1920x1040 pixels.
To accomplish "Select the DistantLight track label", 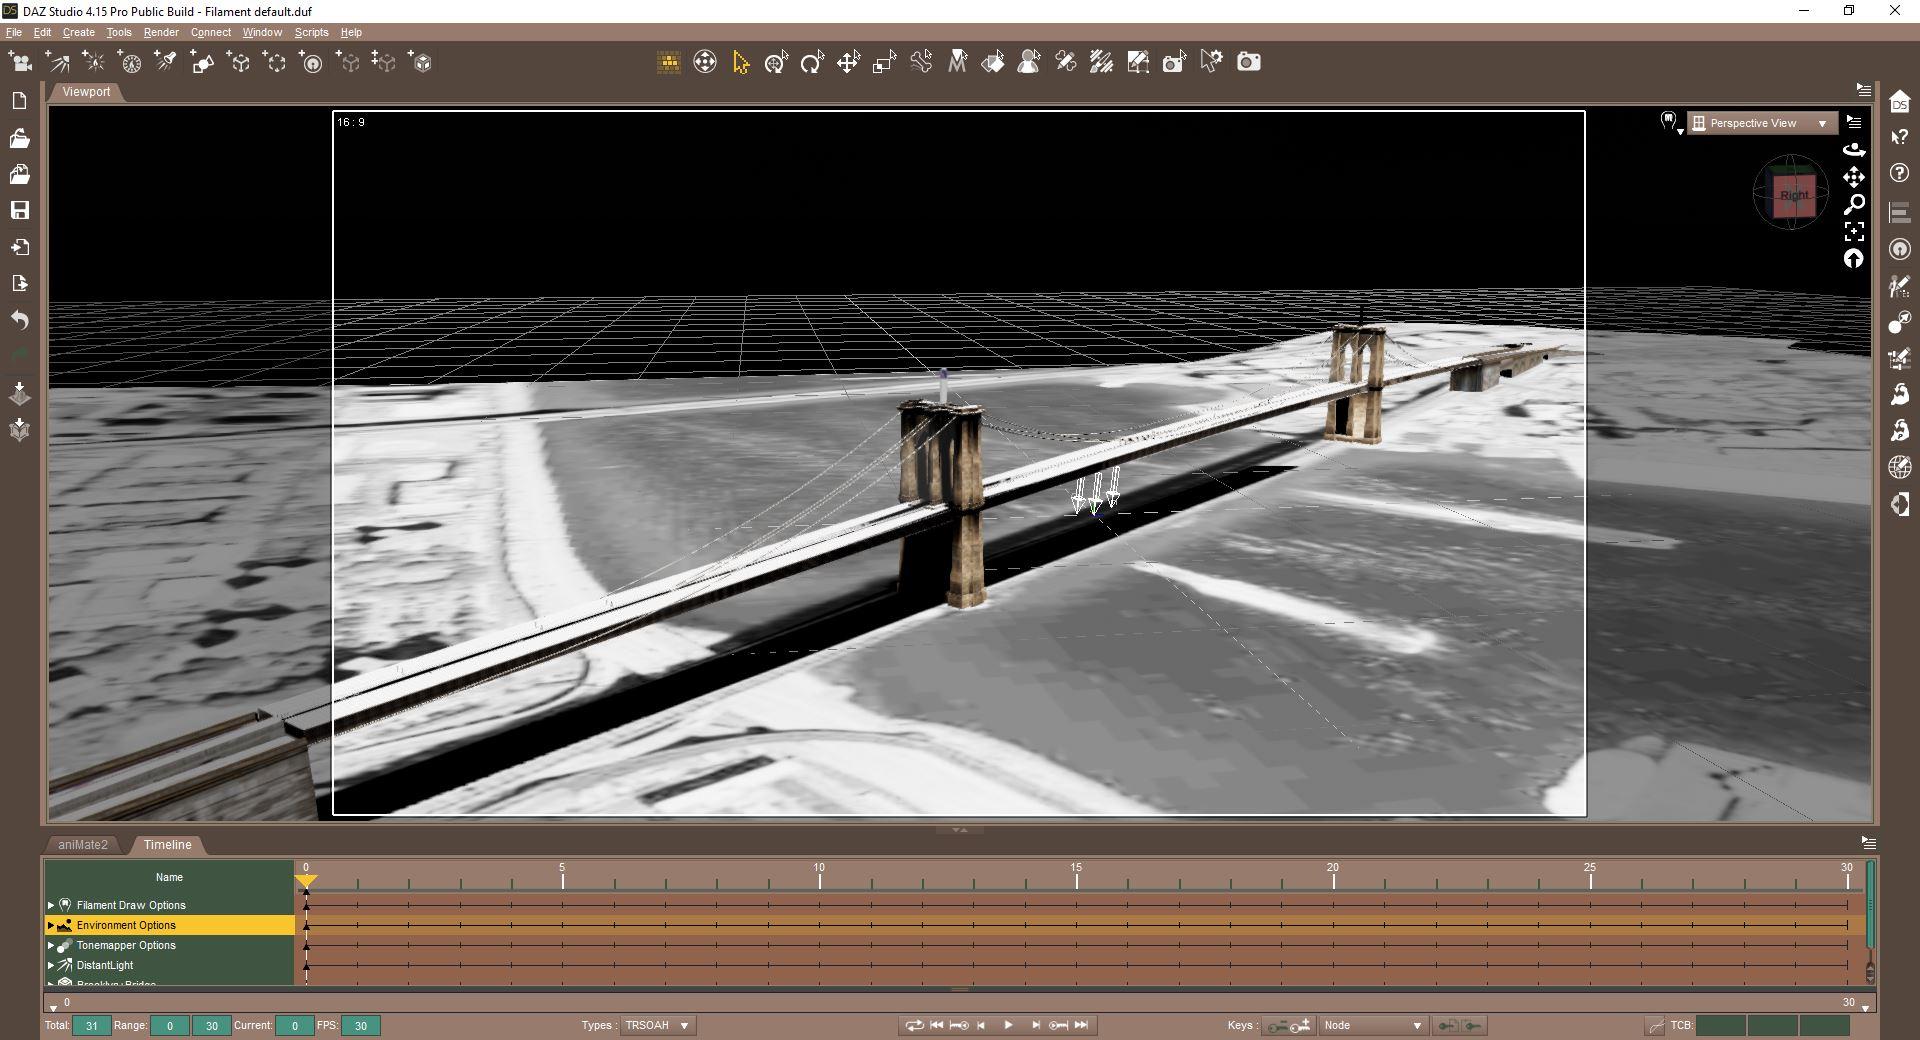I will pos(105,965).
